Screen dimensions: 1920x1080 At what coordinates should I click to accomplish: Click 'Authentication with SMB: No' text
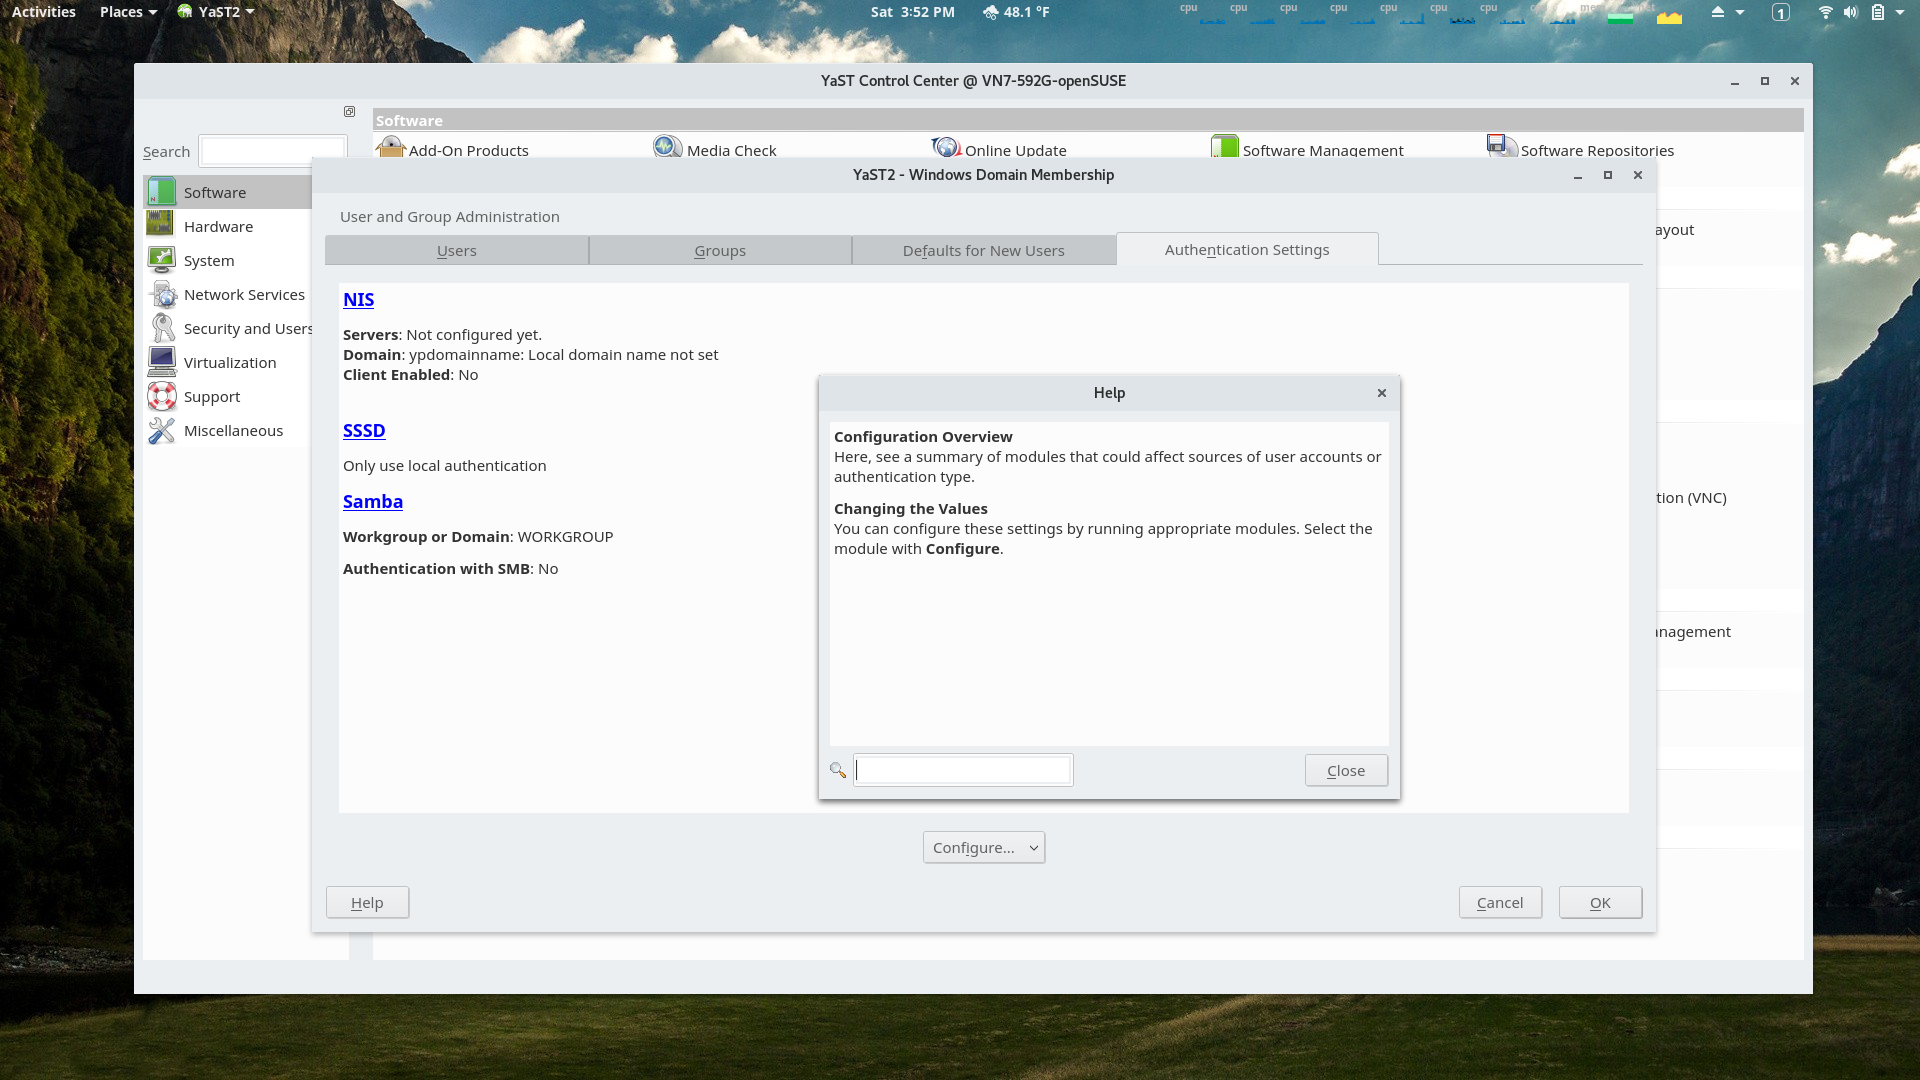coord(451,568)
